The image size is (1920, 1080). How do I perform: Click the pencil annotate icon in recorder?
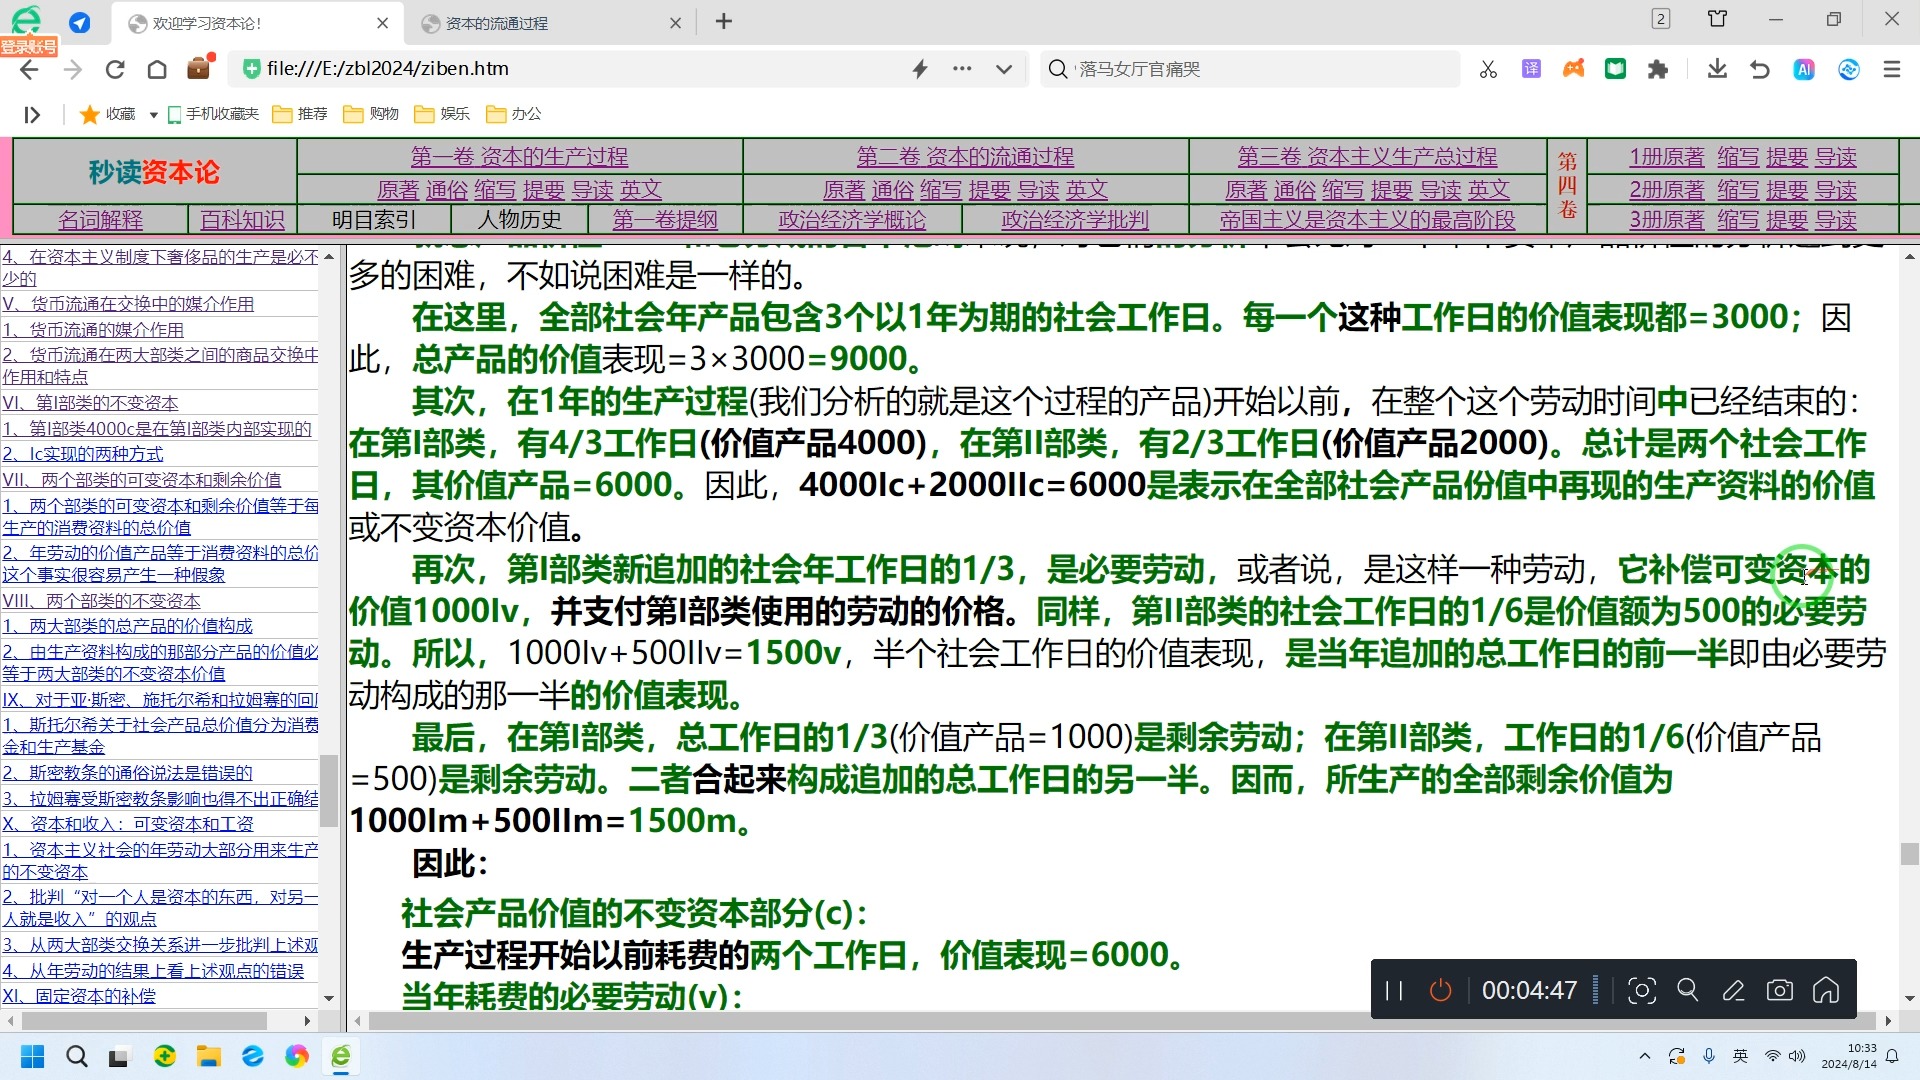pos(1733,990)
